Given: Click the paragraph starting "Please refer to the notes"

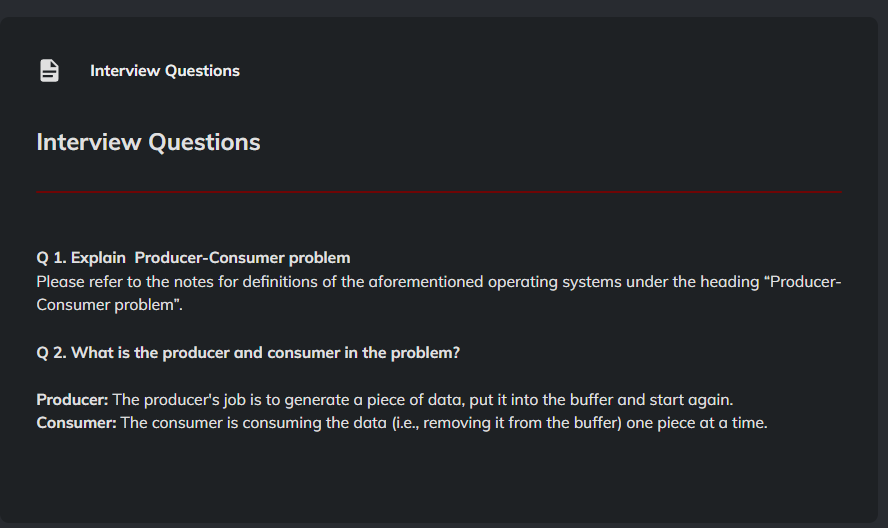Looking at the screenshot, I should pyautogui.click(x=439, y=293).
